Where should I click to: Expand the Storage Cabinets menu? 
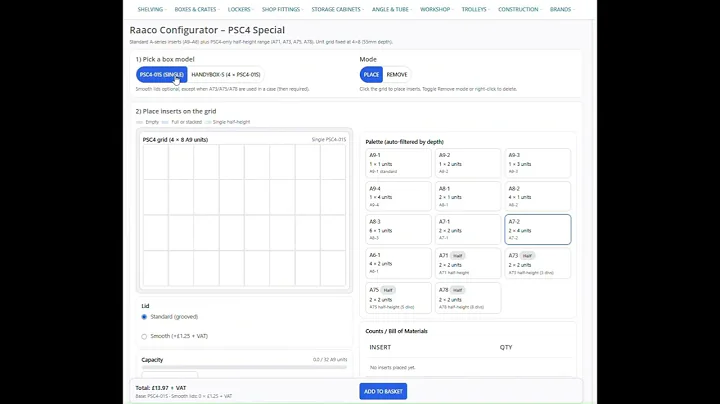point(335,9)
